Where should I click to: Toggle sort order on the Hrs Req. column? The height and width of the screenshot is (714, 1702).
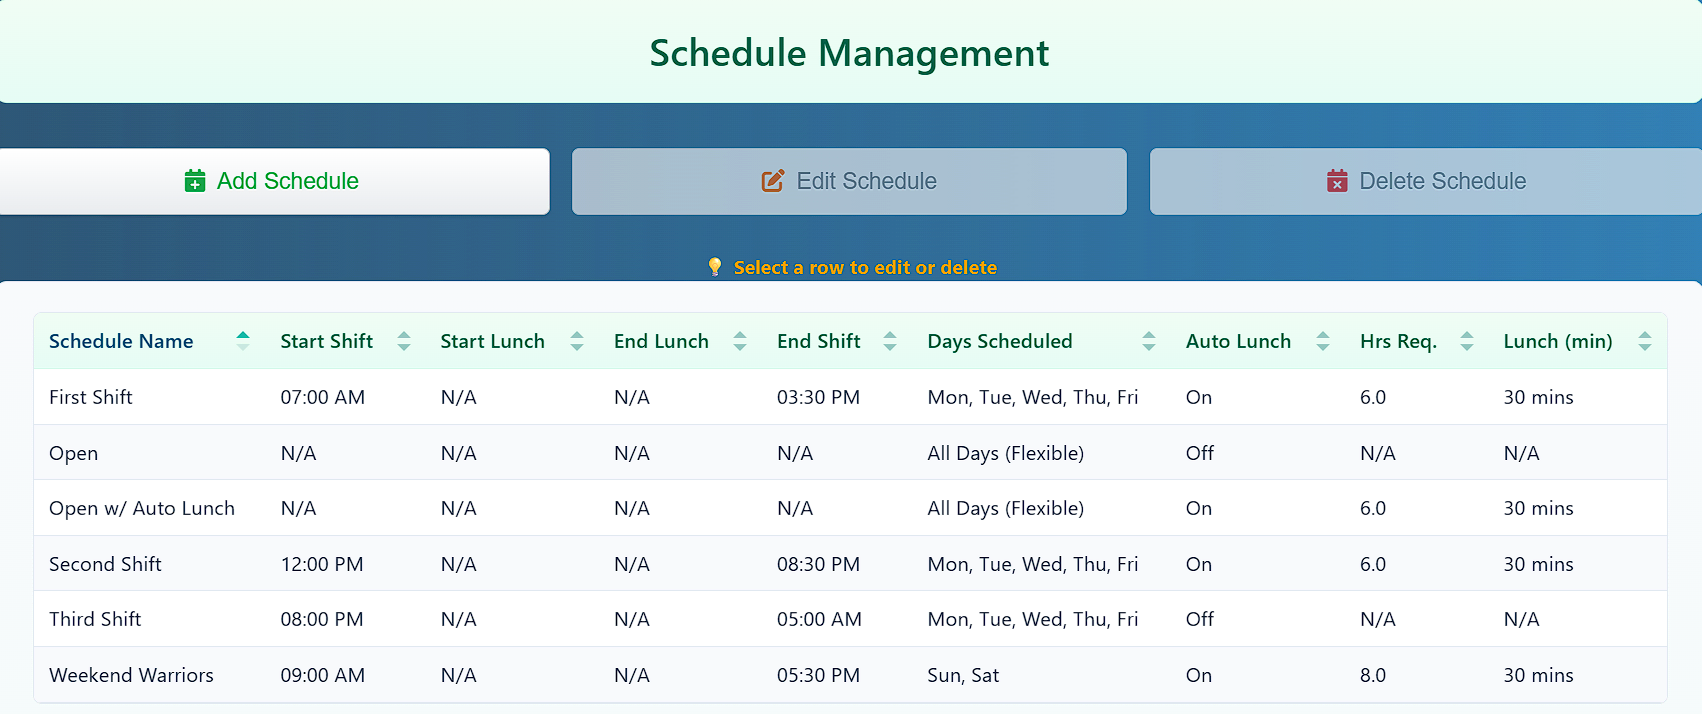coord(1467,340)
